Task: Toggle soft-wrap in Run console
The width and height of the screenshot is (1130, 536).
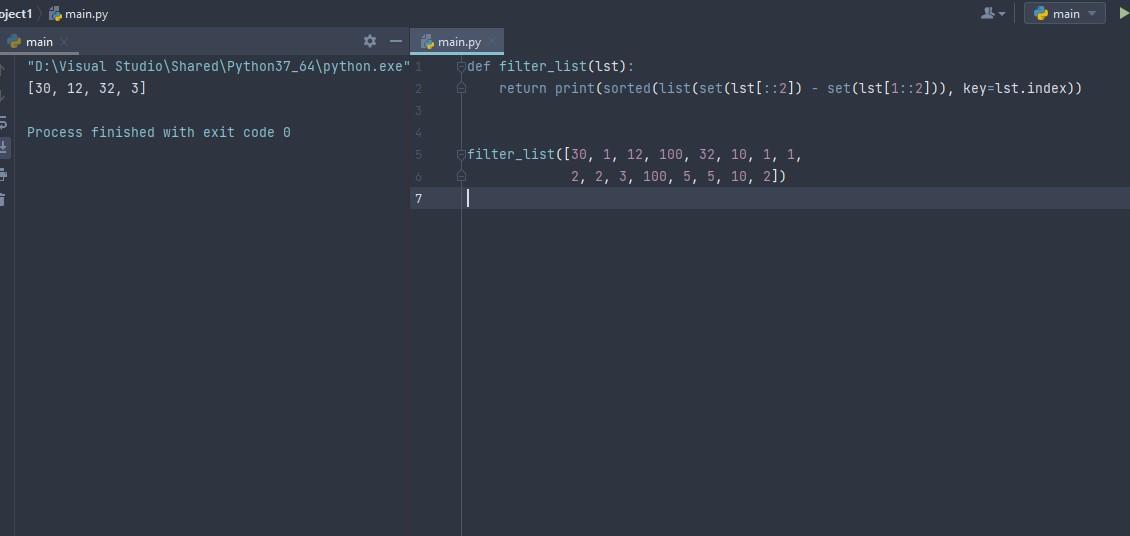Action: [x=4, y=122]
